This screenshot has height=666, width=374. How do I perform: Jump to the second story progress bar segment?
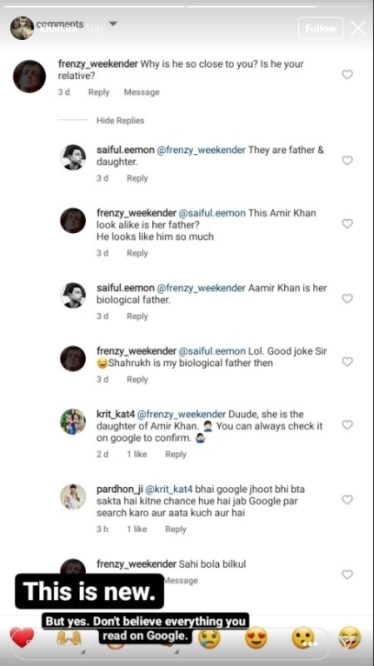coord(251,6)
